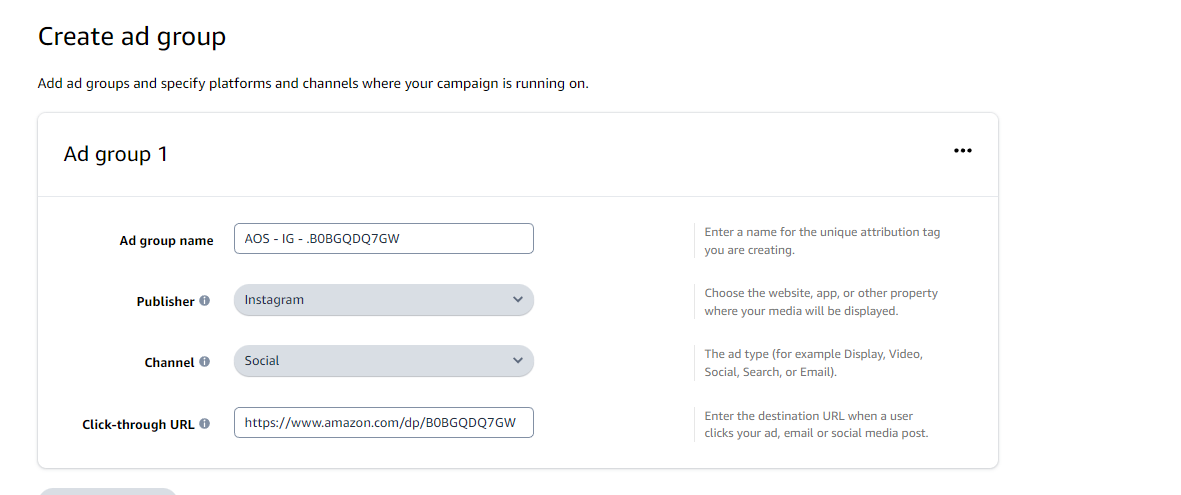The image size is (1181, 495).
Task: Click the "Publisher" label text
Action: click(x=165, y=301)
